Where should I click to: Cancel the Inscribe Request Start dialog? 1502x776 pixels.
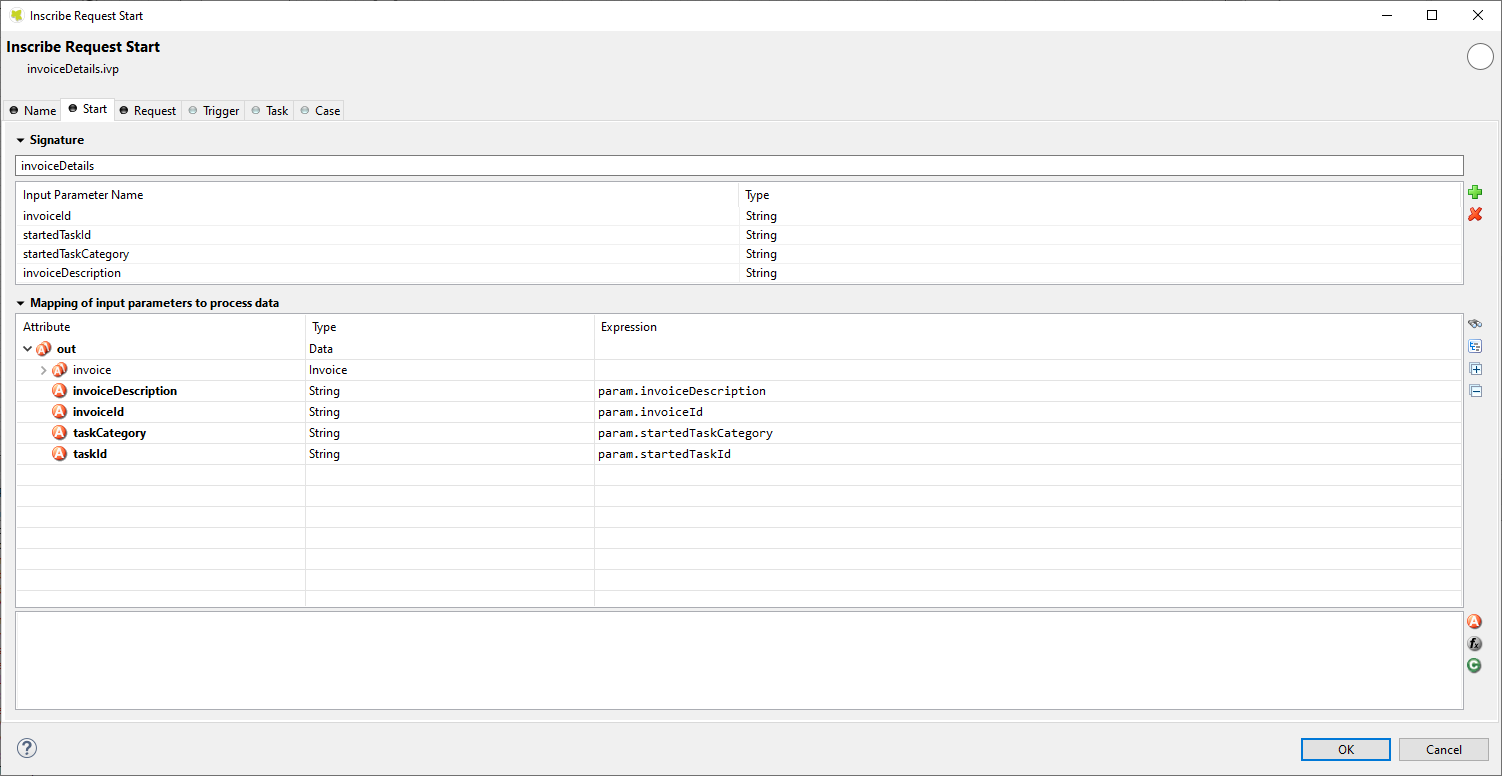pos(1444,748)
